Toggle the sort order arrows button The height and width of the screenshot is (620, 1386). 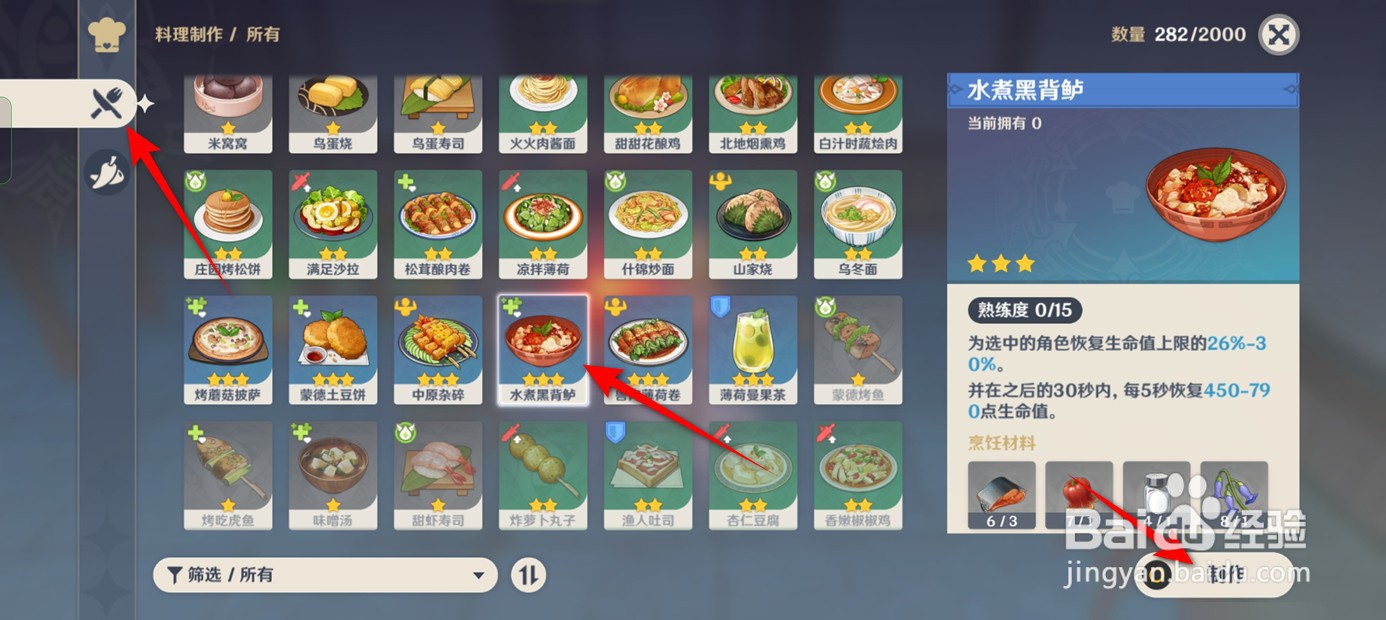point(529,575)
